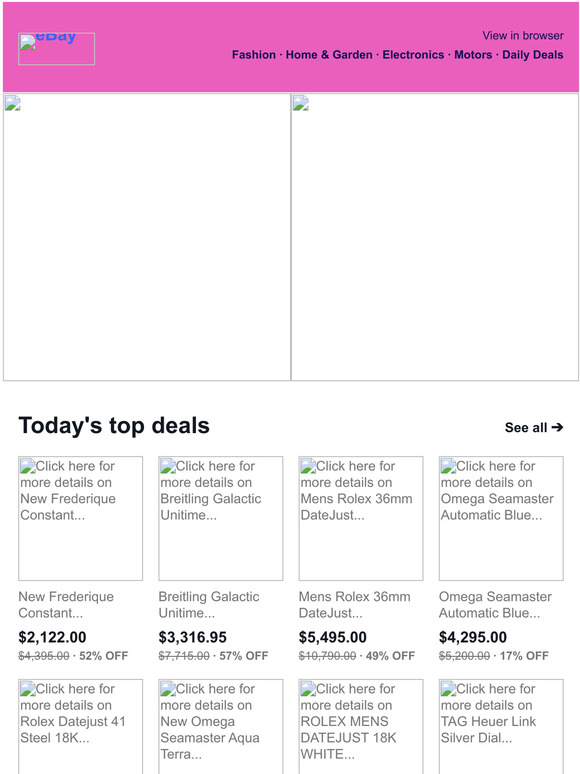Screen dimensions: 580x774
Task: Click Breitling Galactic Unitime title text
Action: coord(209,605)
